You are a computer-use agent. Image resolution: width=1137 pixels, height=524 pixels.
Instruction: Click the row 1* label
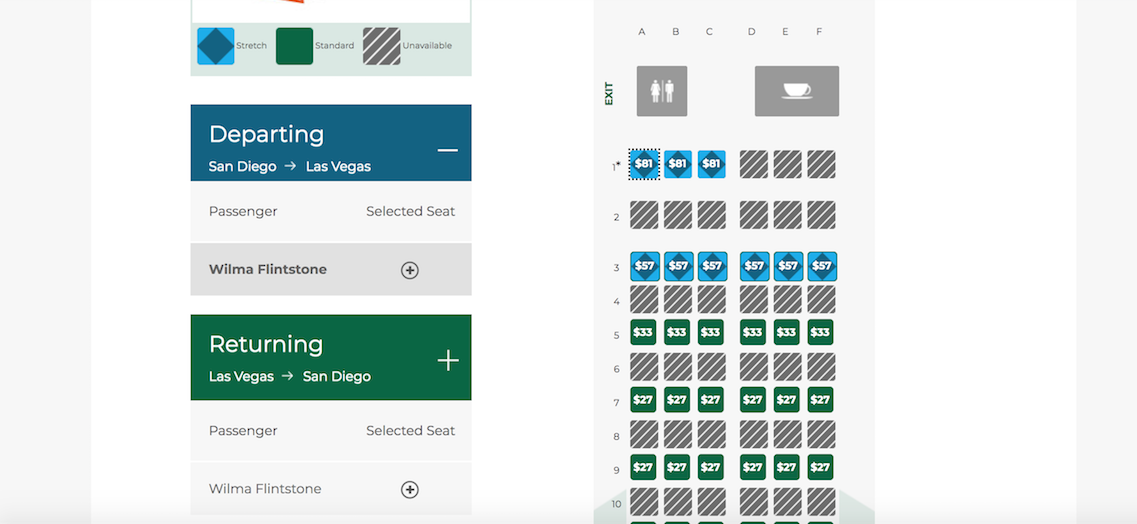point(616,166)
